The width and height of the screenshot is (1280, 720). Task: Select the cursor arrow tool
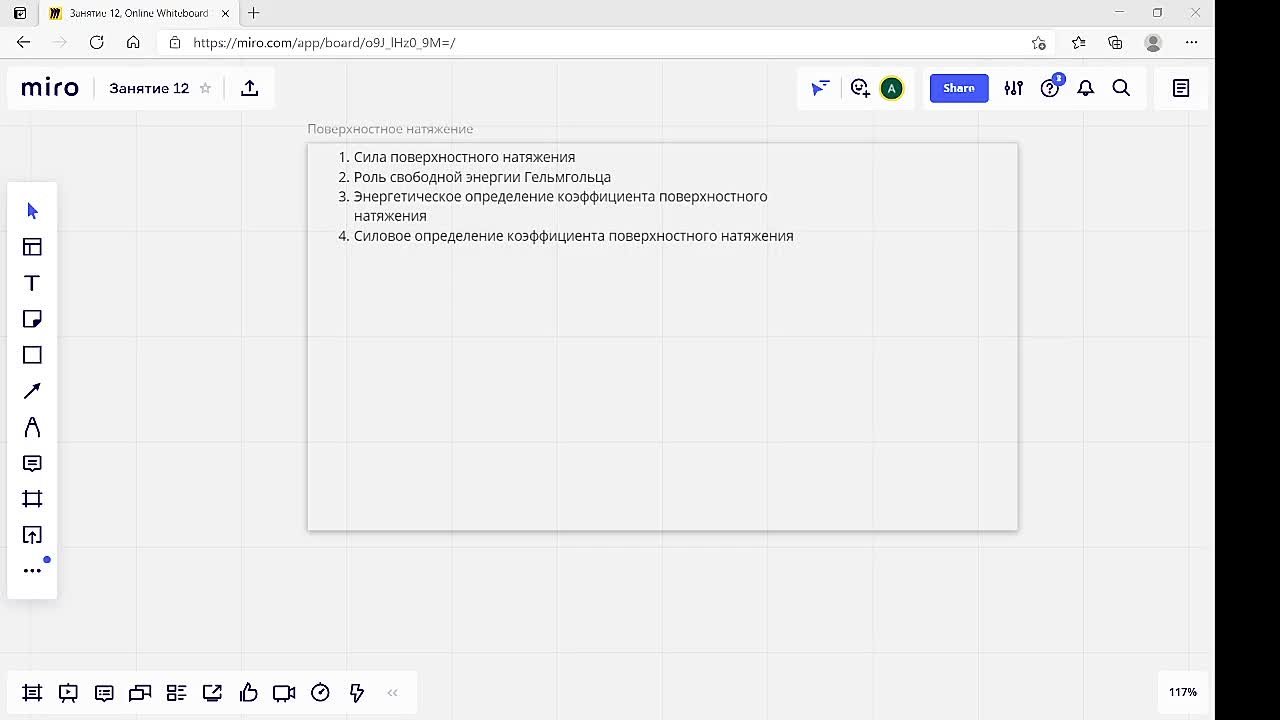point(32,211)
